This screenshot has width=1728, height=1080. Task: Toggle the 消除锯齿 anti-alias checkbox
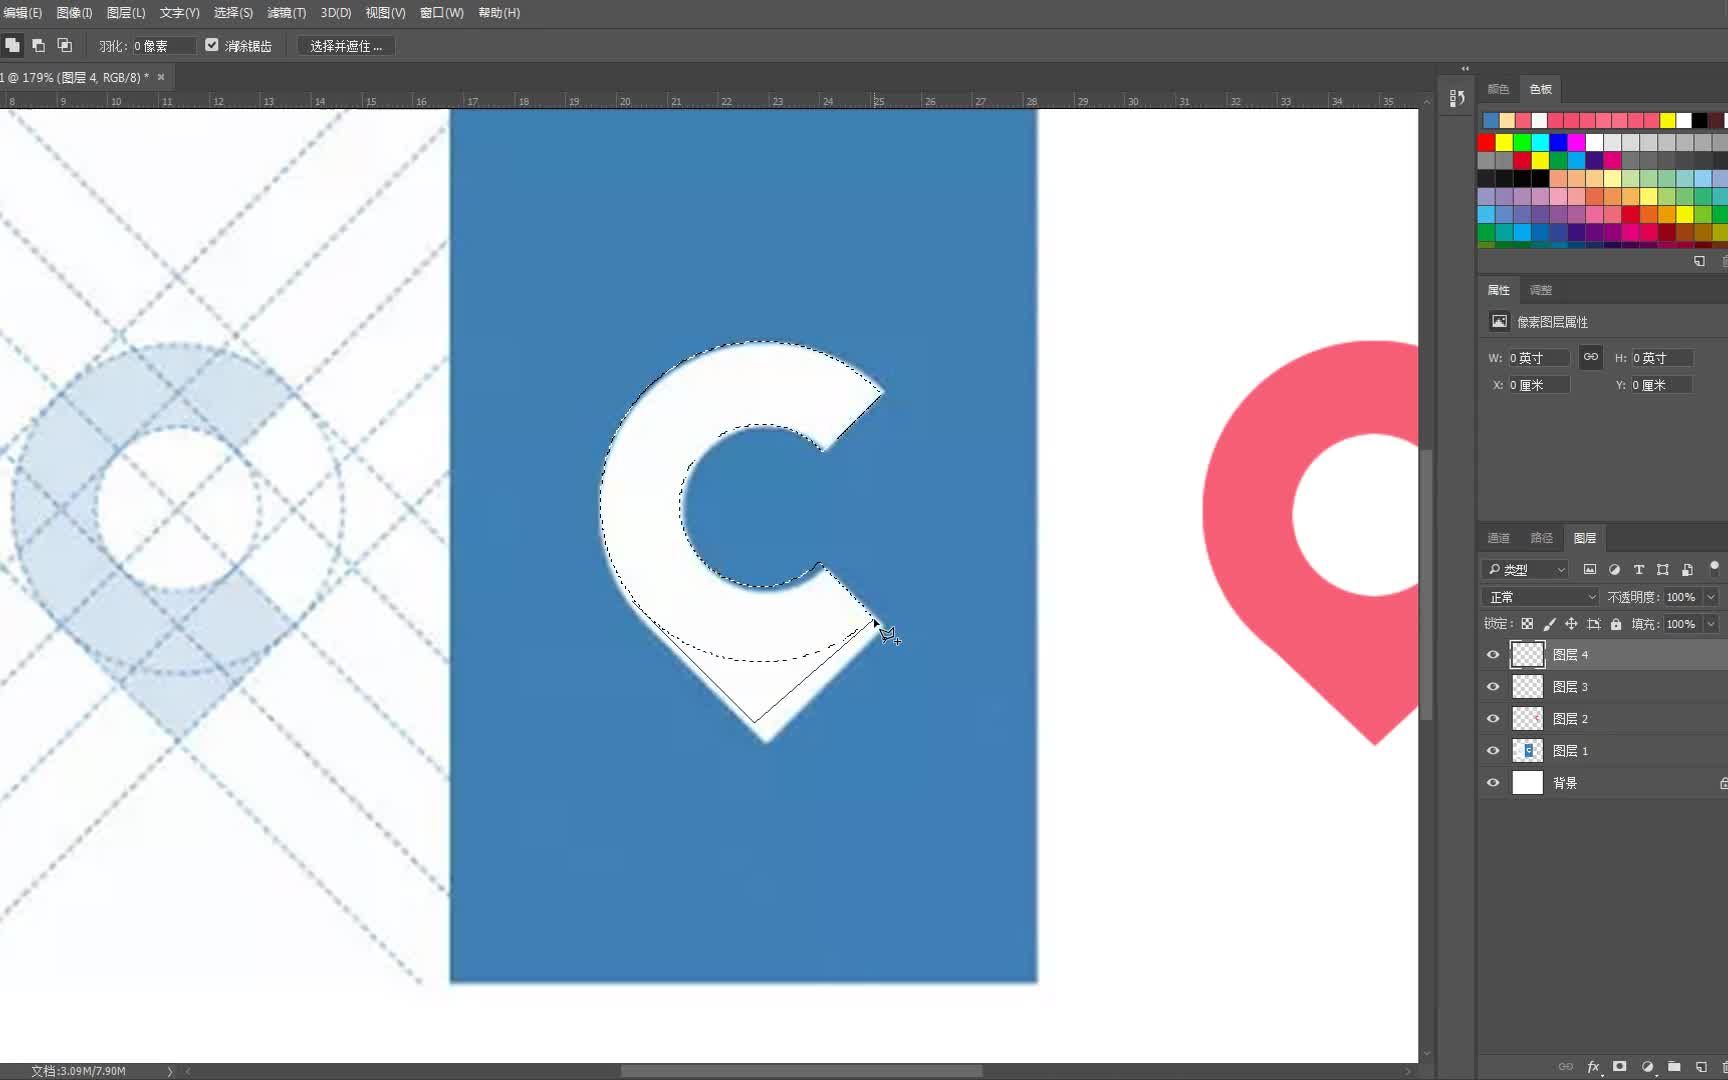pyautogui.click(x=212, y=45)
